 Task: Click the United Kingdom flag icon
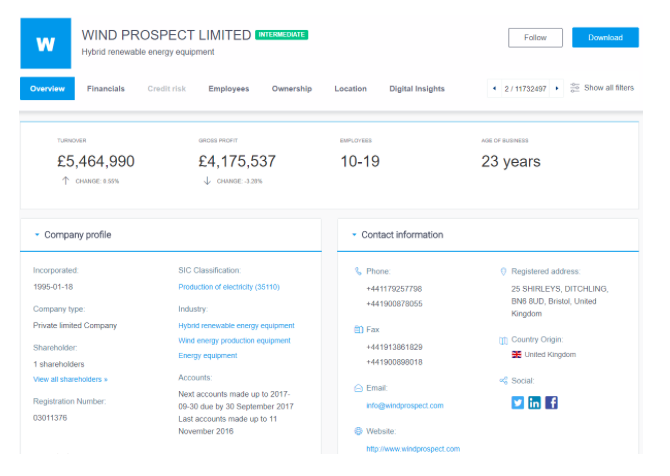click(x=517, y=354)
